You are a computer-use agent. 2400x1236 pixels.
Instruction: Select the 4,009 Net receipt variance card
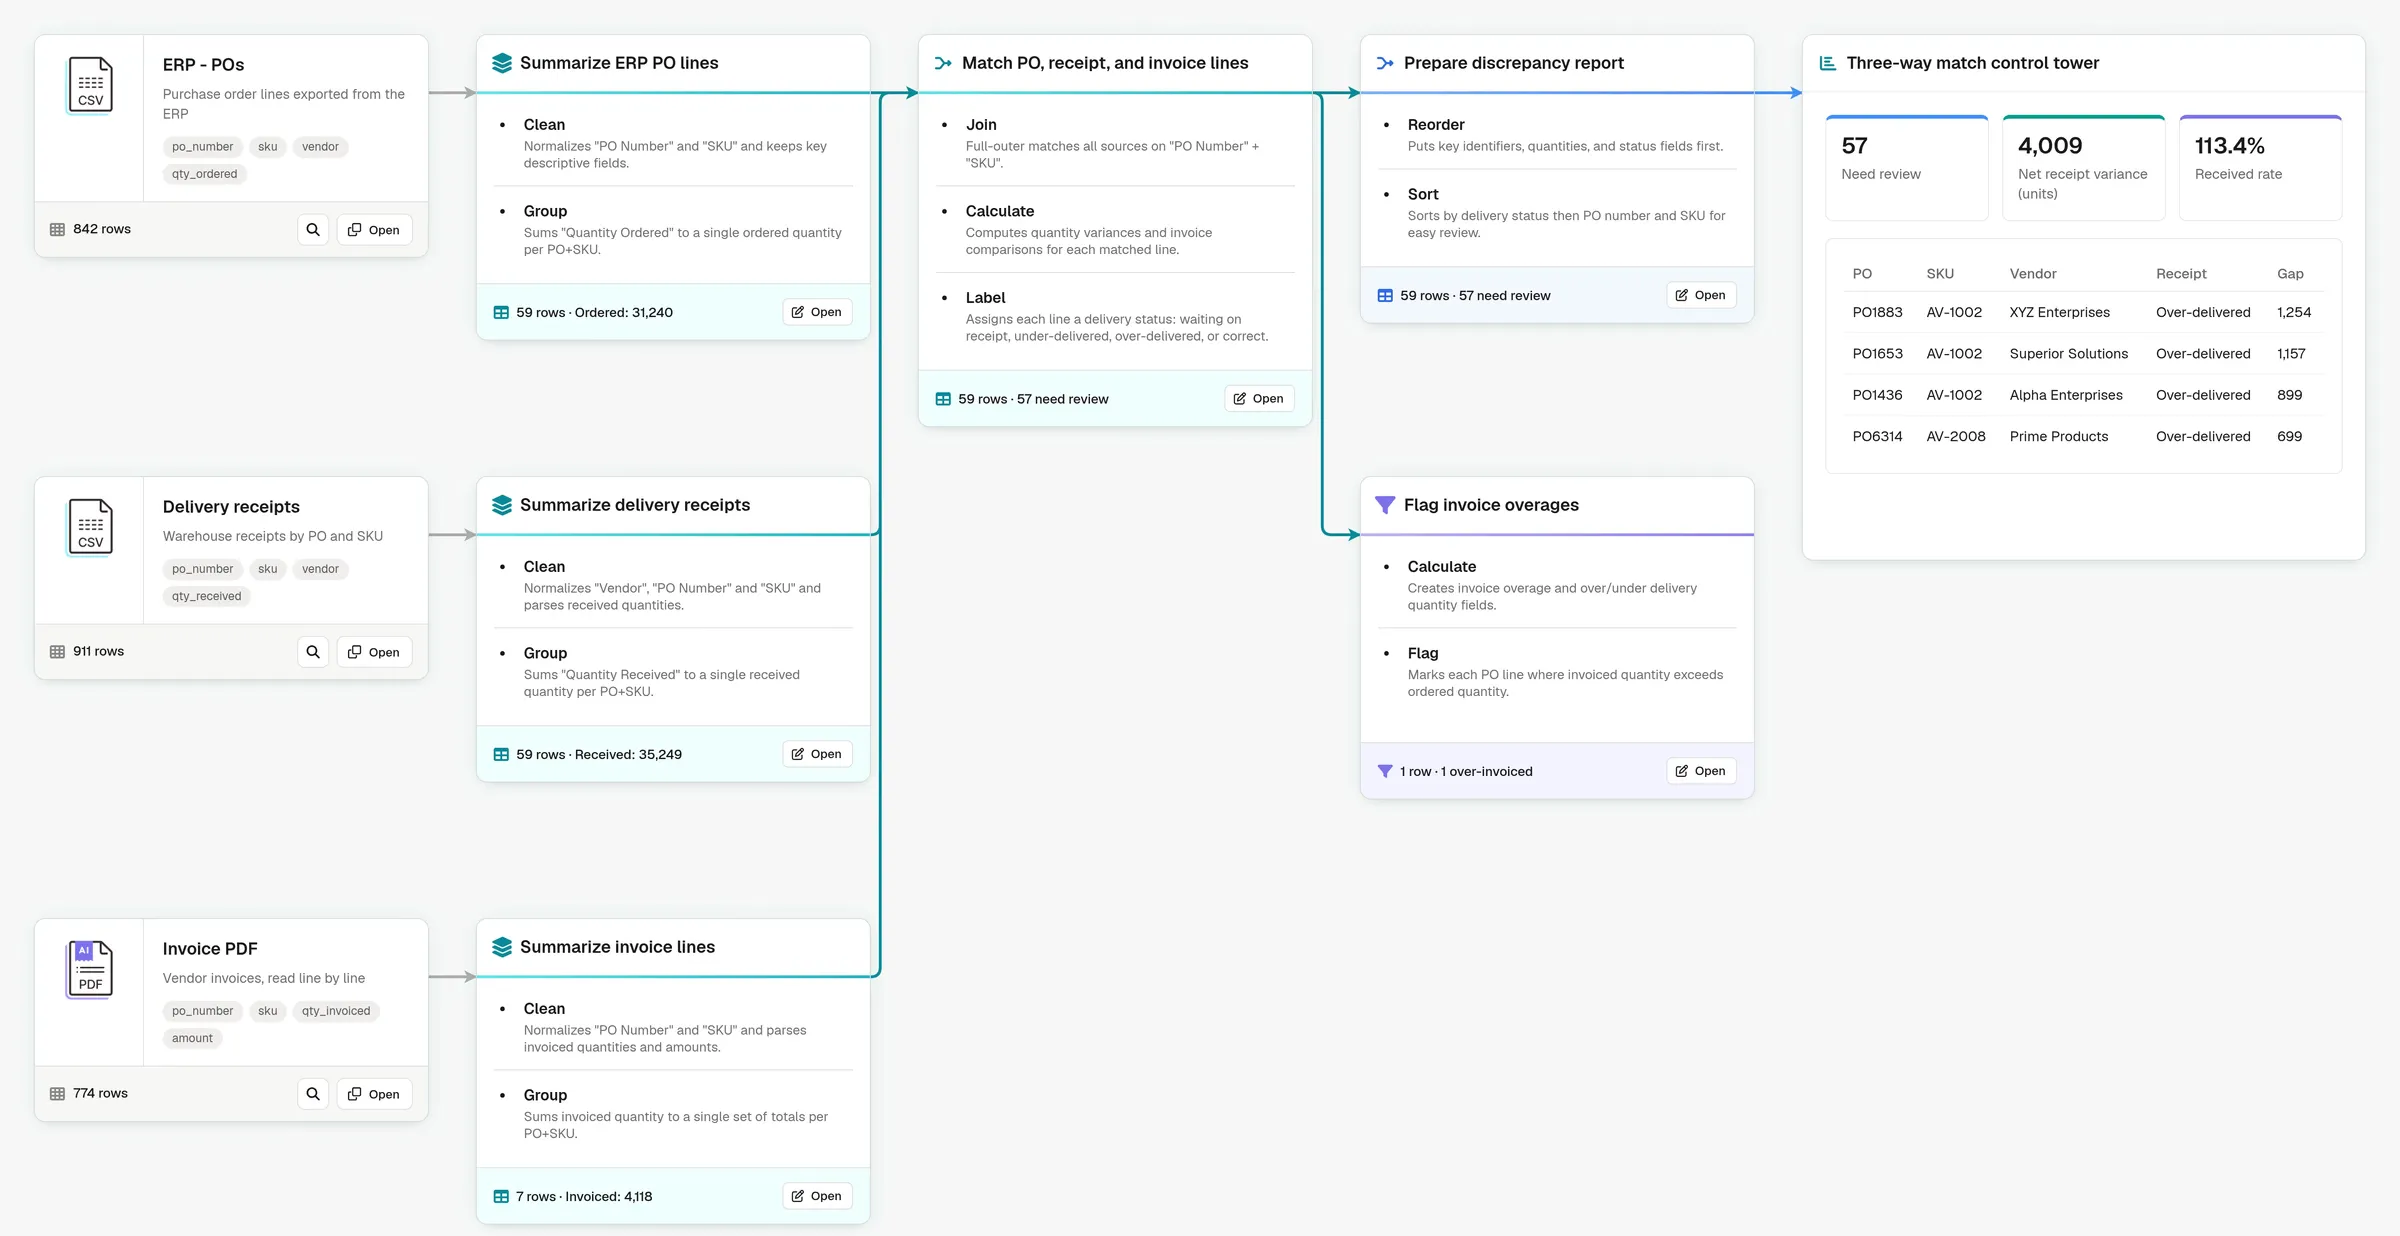(x=2083, y=167)
